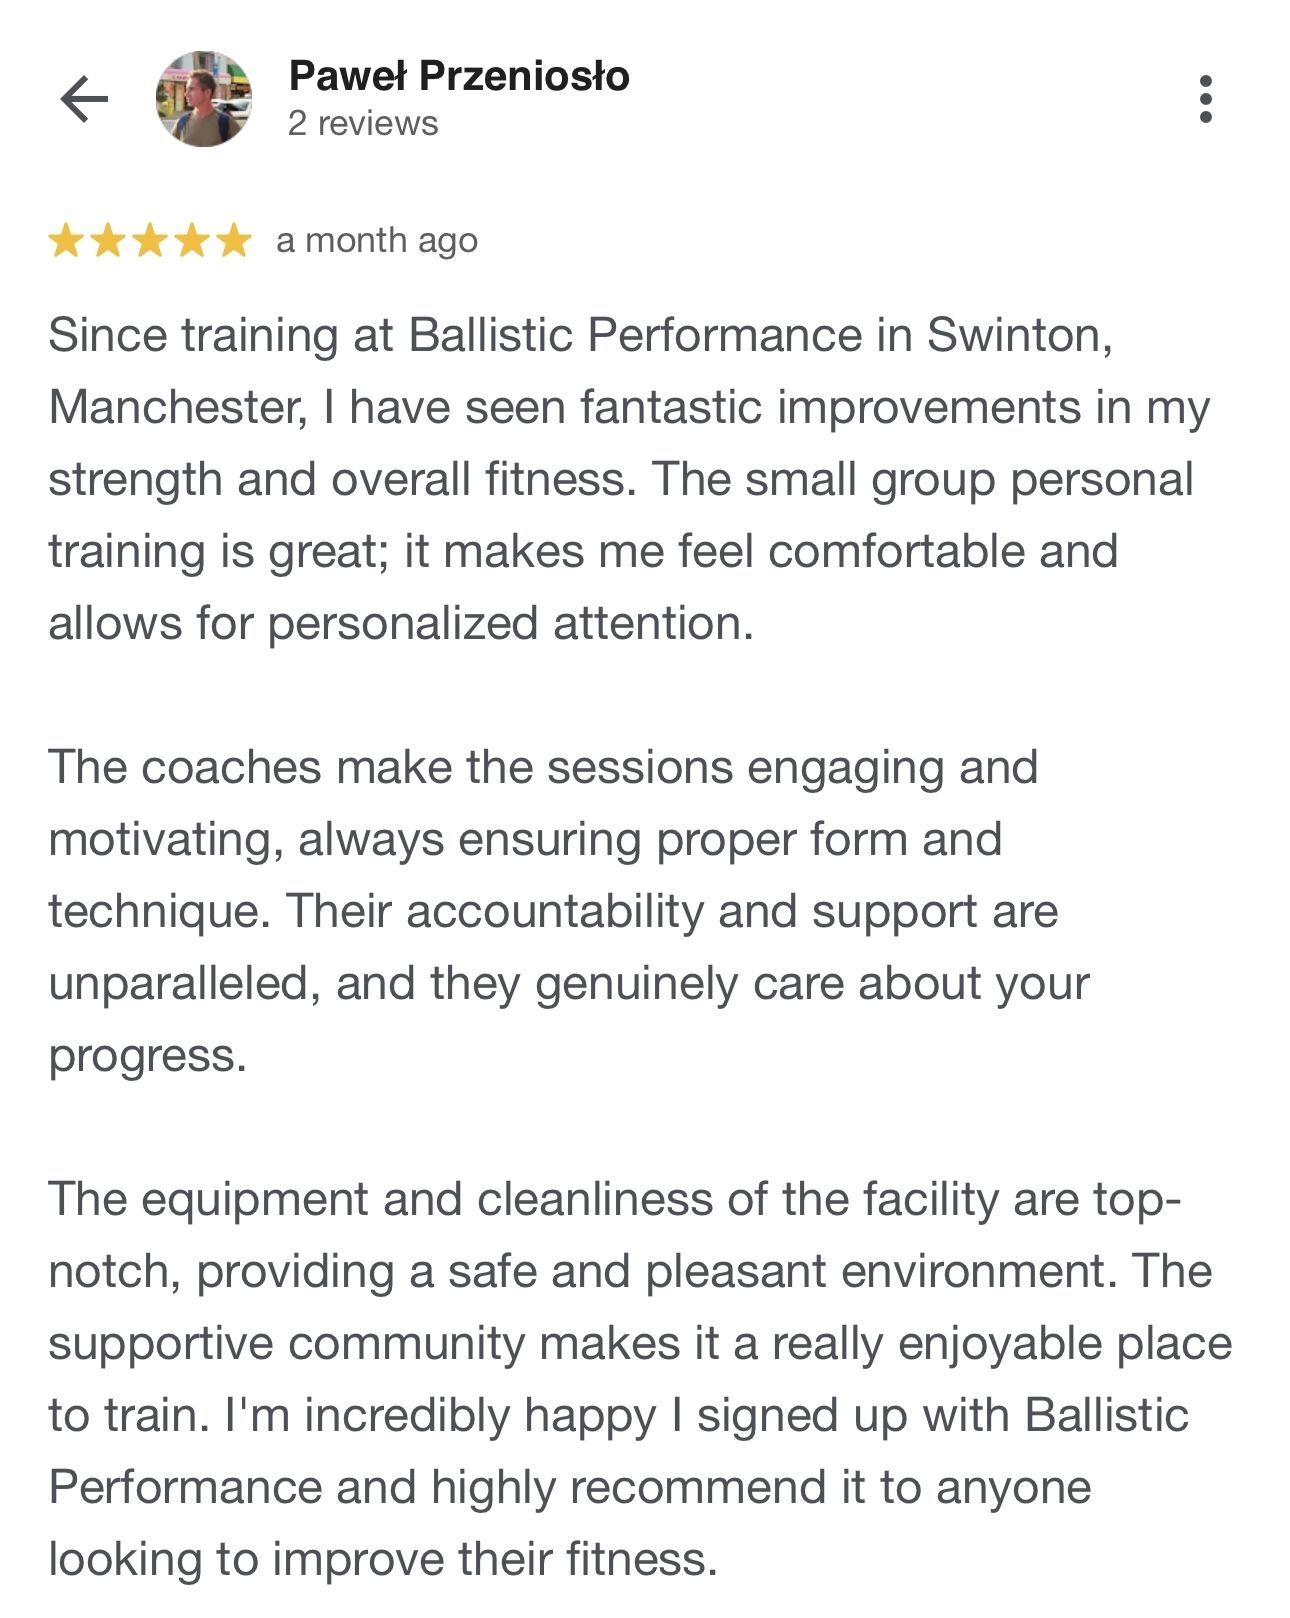Click the third rating star
The image size is (1290, 1618).
[150, 241]
